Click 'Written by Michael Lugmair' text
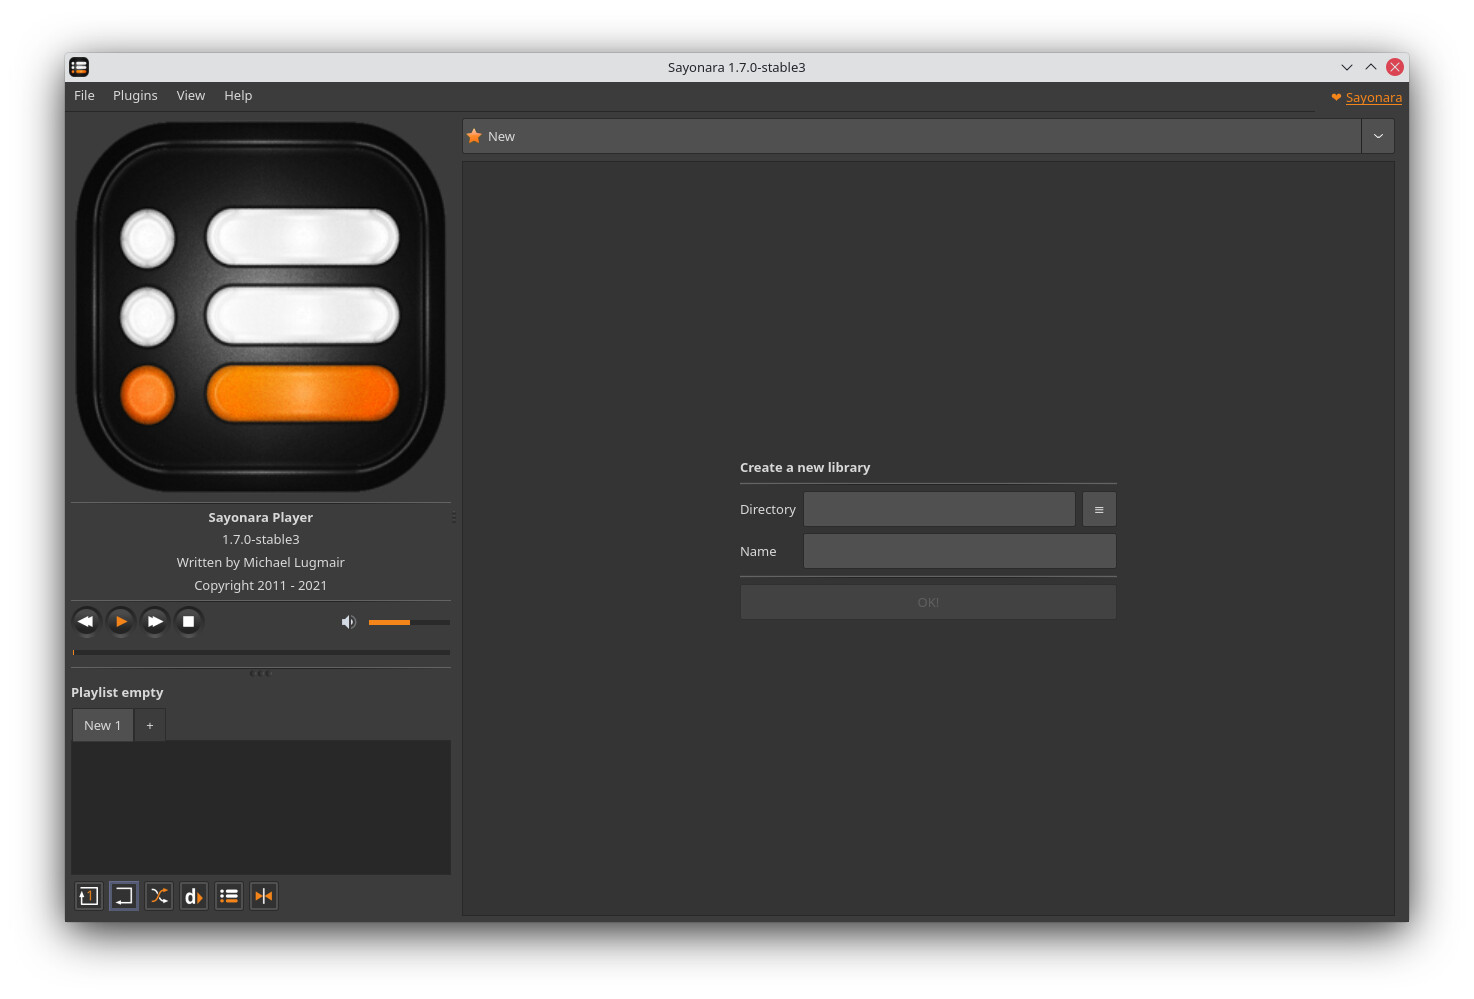The height and width of the screenshot is (999, 1474). point(260,562)
